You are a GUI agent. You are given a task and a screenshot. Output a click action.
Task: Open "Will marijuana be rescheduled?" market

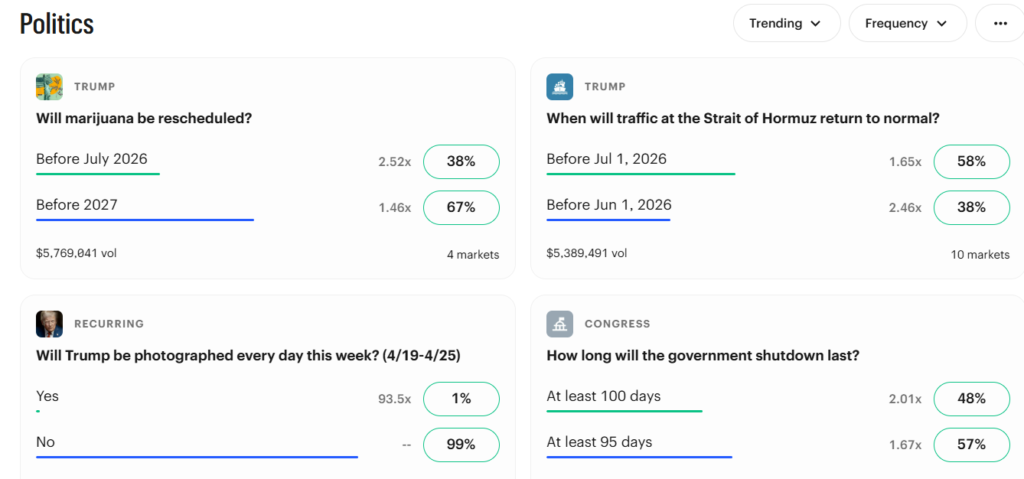(x=144, y=118)
